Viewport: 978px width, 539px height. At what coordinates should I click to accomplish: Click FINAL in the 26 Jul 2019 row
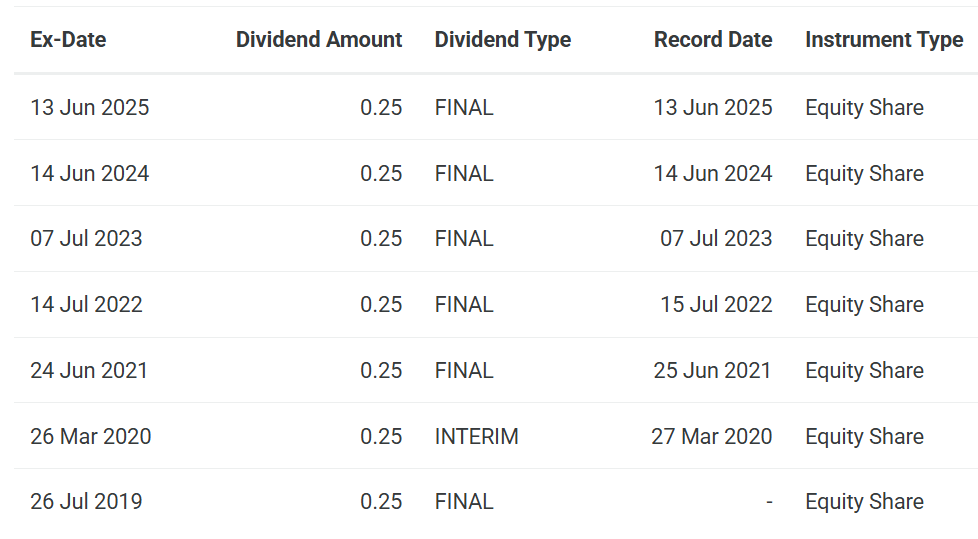(464, 502)
